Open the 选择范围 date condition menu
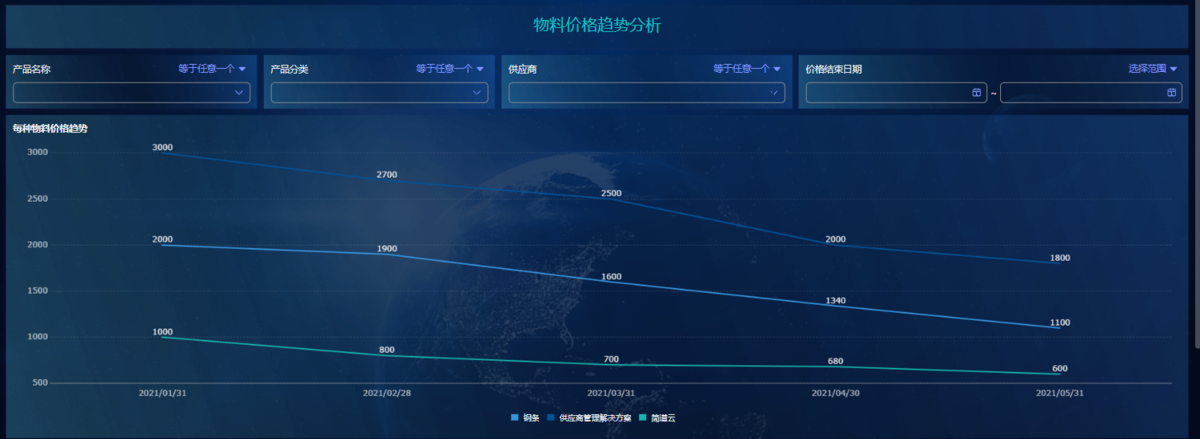1200x439 pixels. pyautogui.click(x=1153, y=69)
